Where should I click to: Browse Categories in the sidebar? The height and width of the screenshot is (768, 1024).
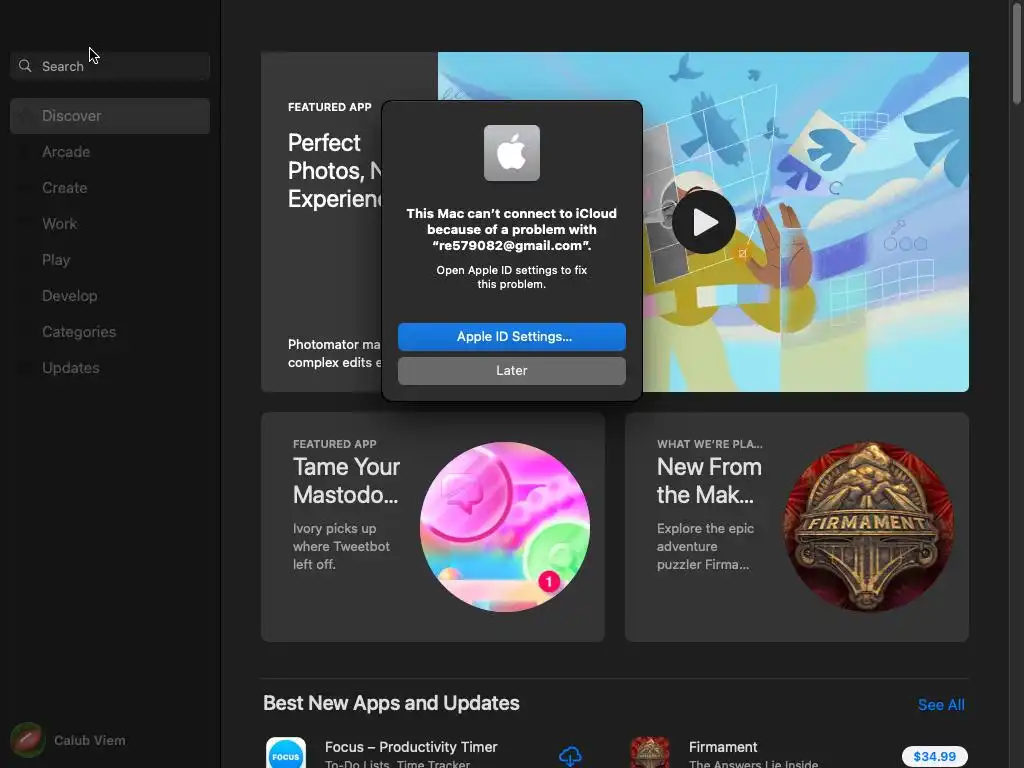[79, 332]
